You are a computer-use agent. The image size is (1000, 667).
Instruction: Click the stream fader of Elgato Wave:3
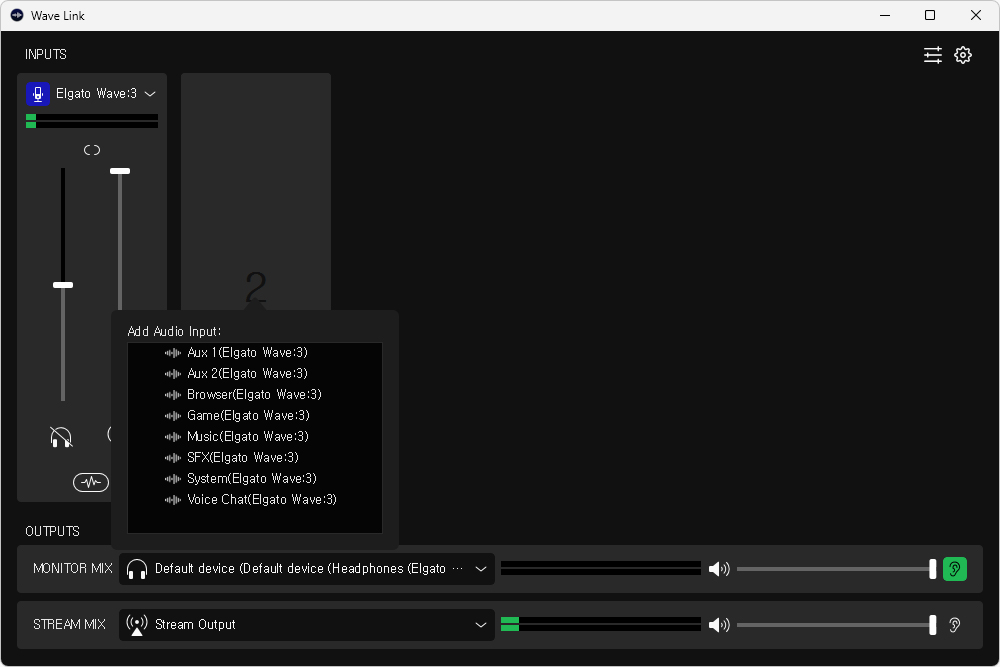(120, 171)
